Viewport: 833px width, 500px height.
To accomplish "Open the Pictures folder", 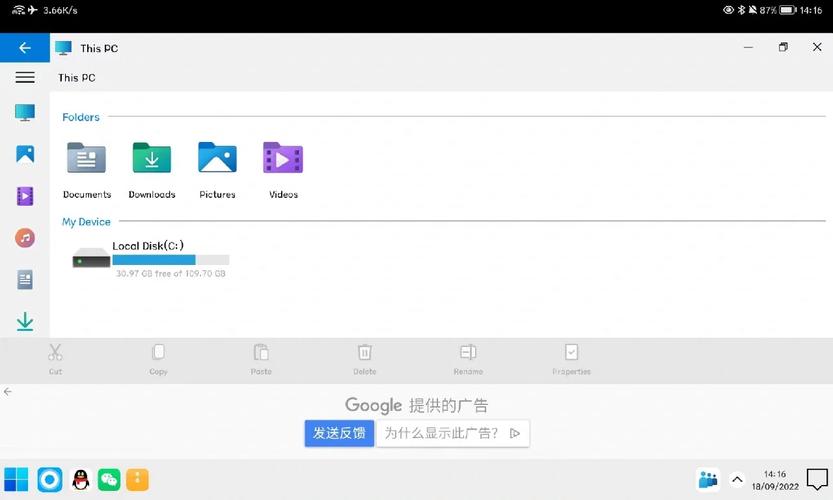I will pyautogui.click(x=217, y=170).
